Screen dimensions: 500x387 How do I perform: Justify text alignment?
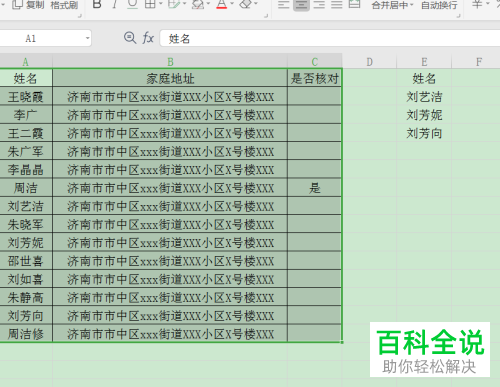coord(337,4)
